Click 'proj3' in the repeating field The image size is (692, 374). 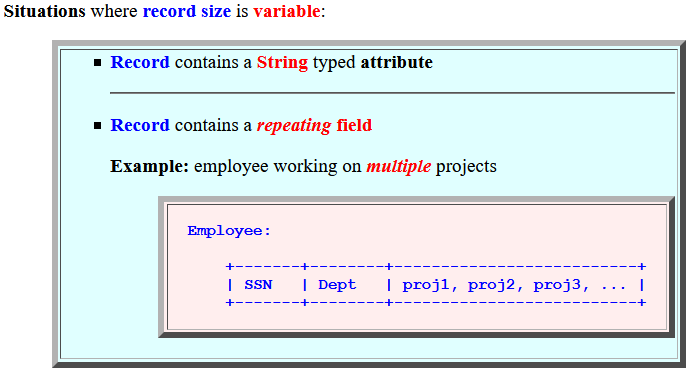click(557, 285)
